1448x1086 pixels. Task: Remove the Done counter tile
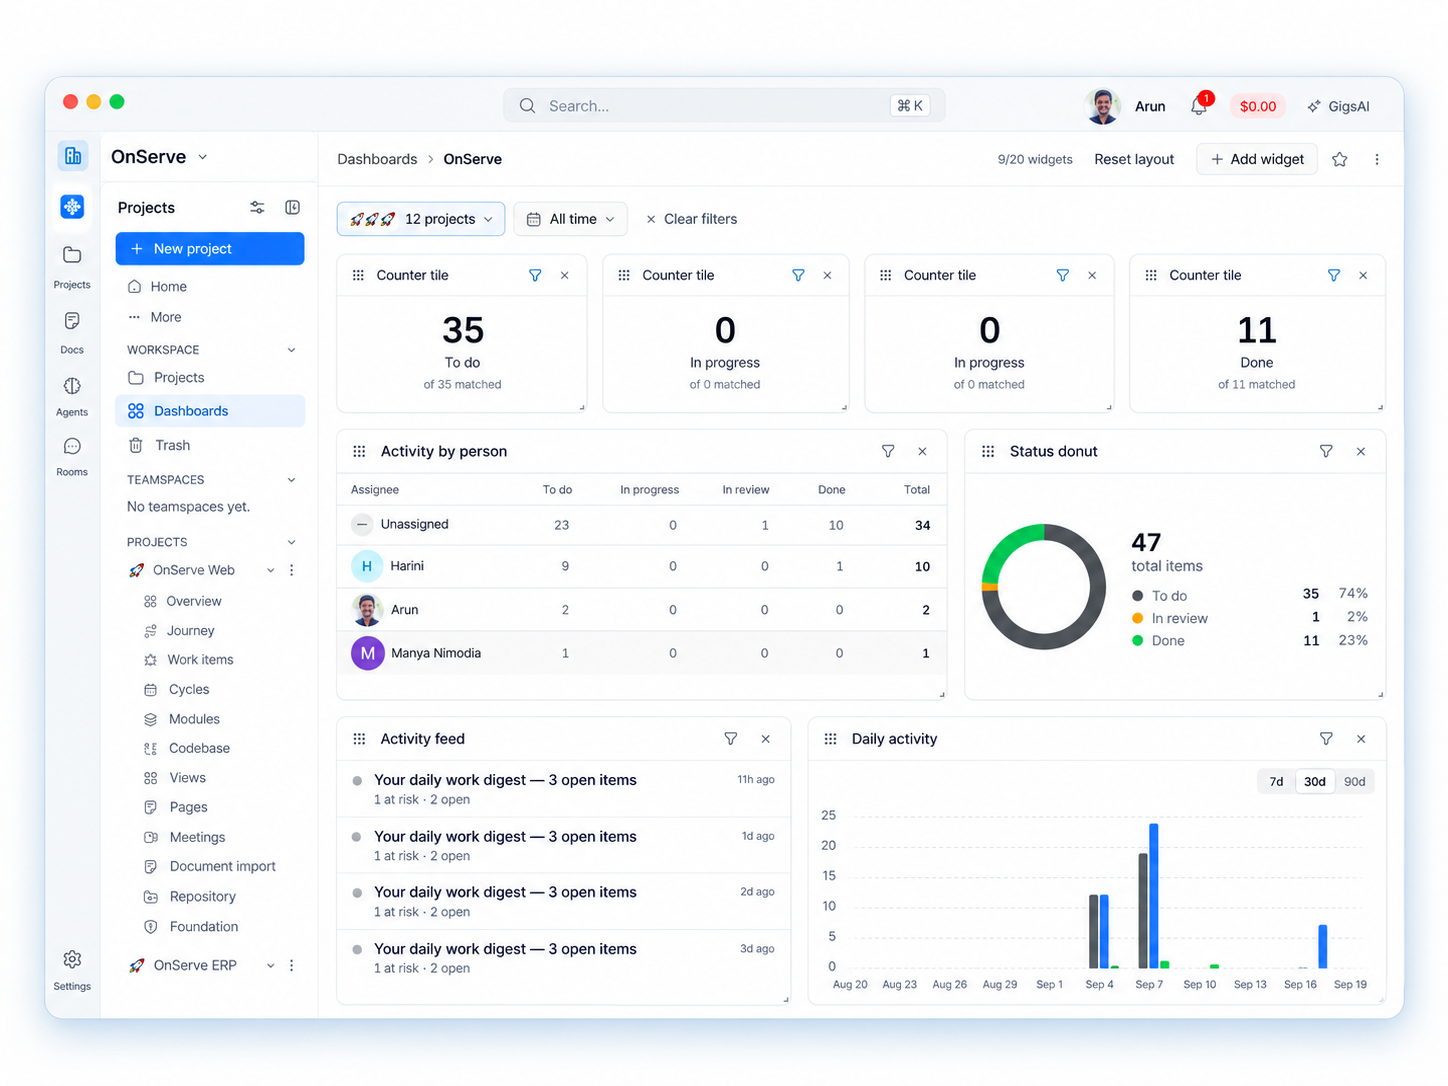click(x=1363, y=275)
